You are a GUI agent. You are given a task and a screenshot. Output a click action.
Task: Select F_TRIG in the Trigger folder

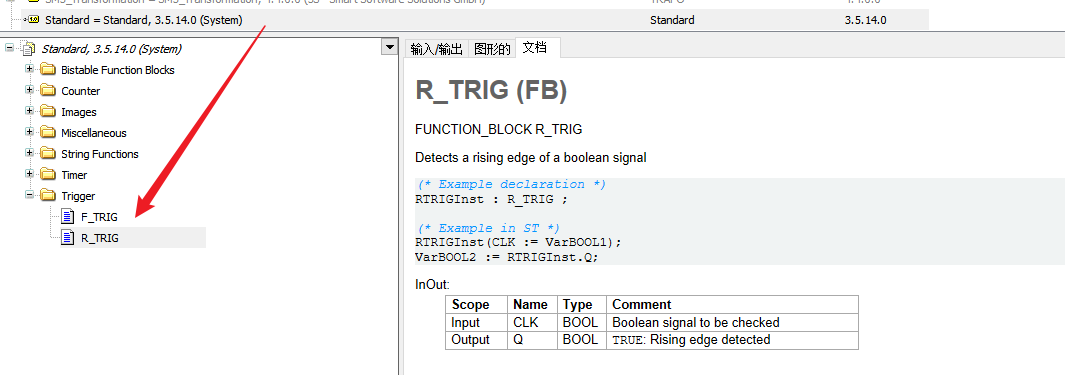coord(99,217)
